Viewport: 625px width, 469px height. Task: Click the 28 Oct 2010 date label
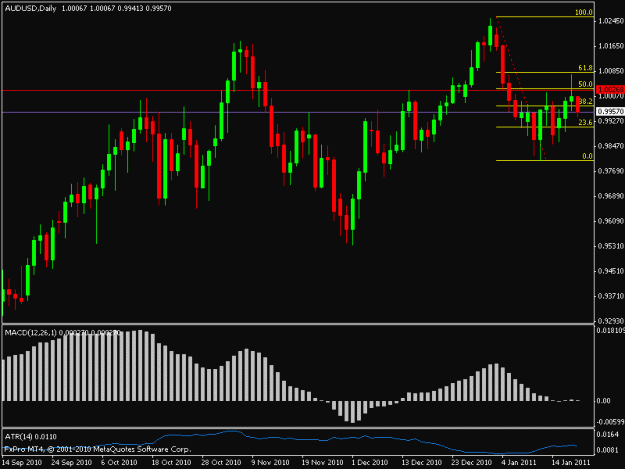(221, 462)
